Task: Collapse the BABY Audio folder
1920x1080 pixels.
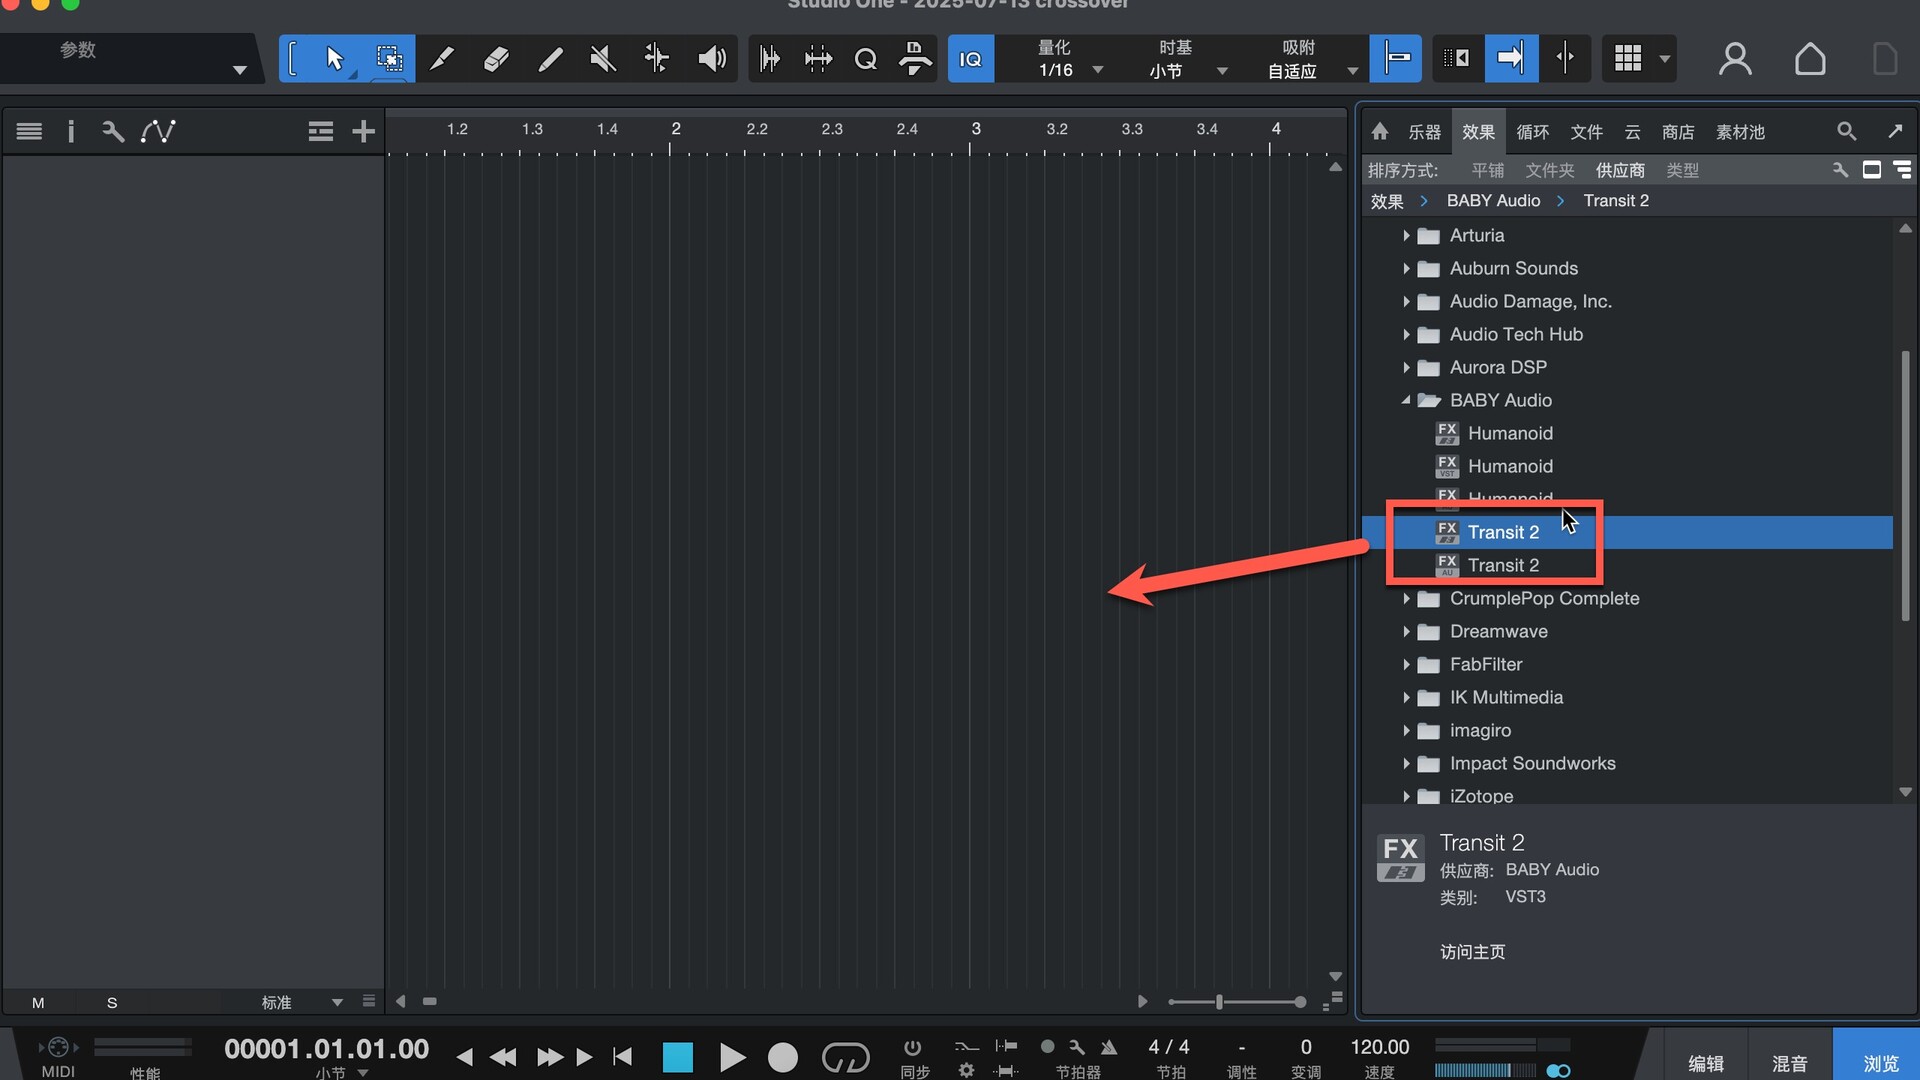Action: tap(1406, 400)
